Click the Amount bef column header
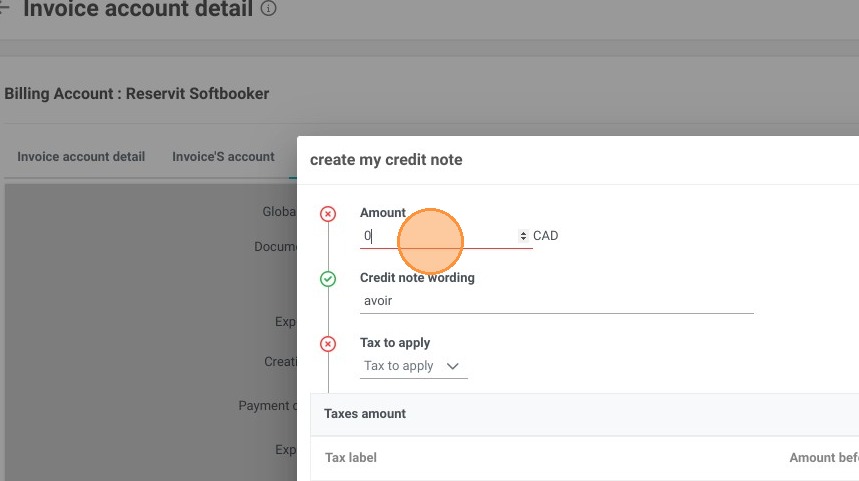859x481 pixels. [824, 457]
